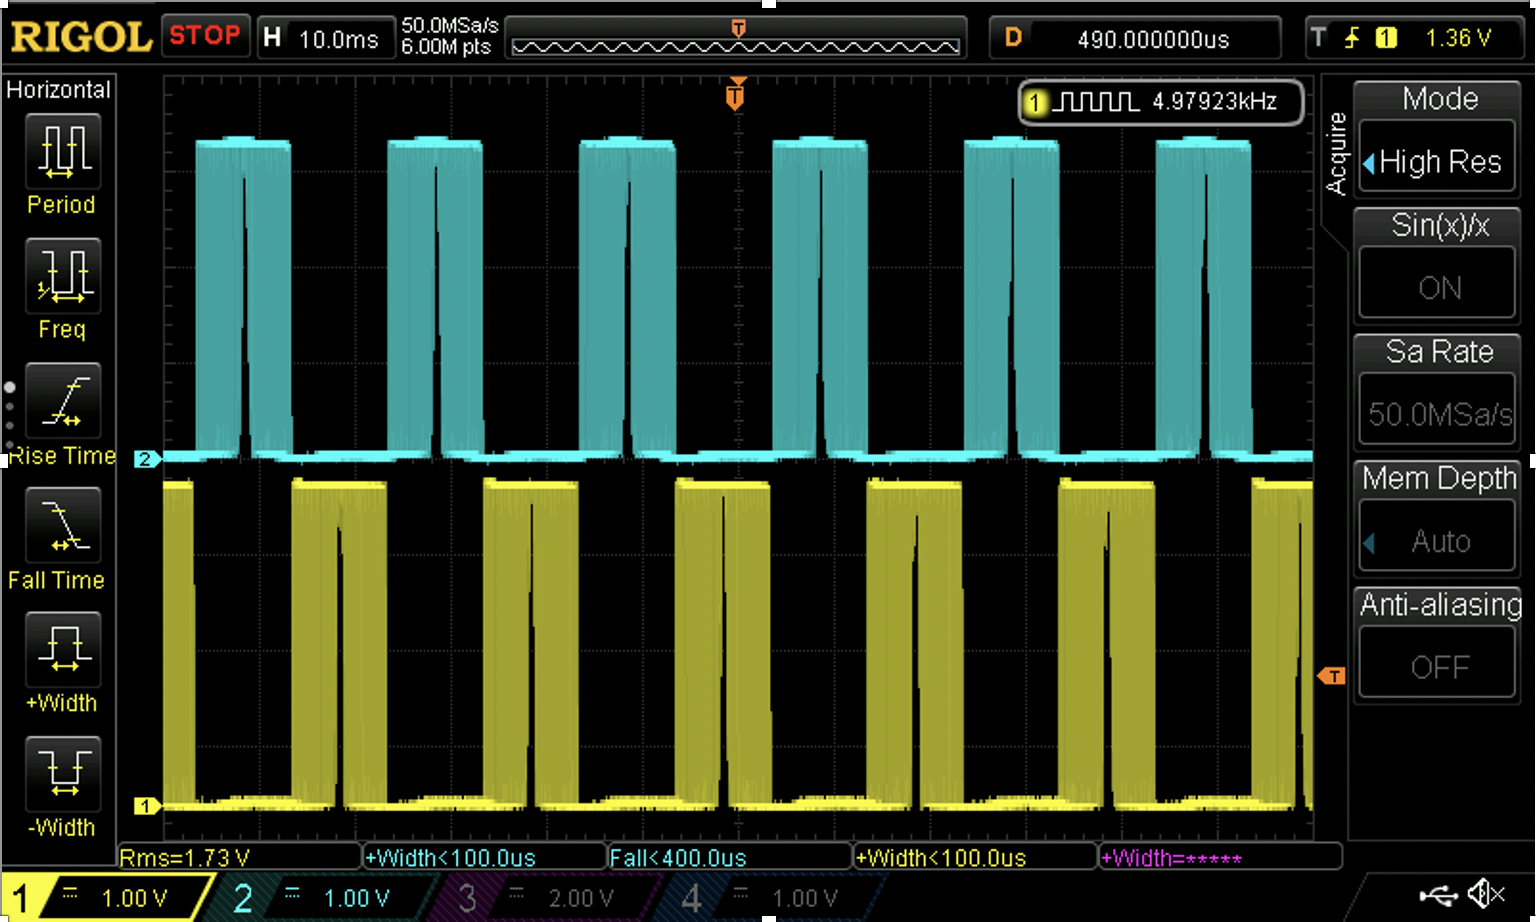Switch to the Acquire side tab
The image size is (1536, 922).
pos(1334,150)
